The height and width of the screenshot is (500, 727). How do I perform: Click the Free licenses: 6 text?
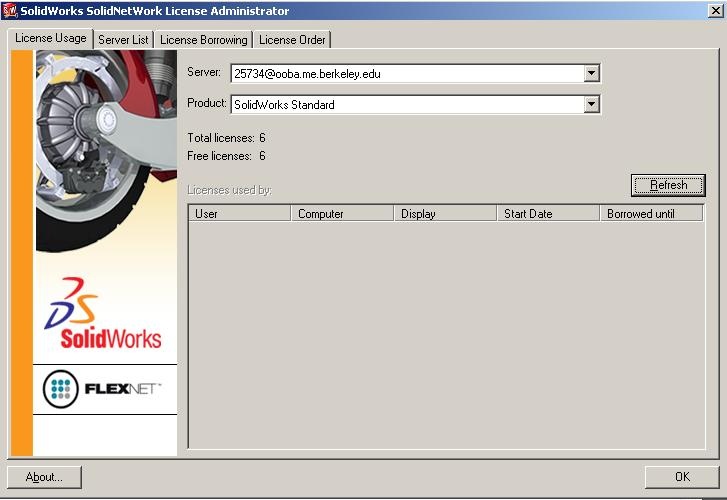pos(226,156)
